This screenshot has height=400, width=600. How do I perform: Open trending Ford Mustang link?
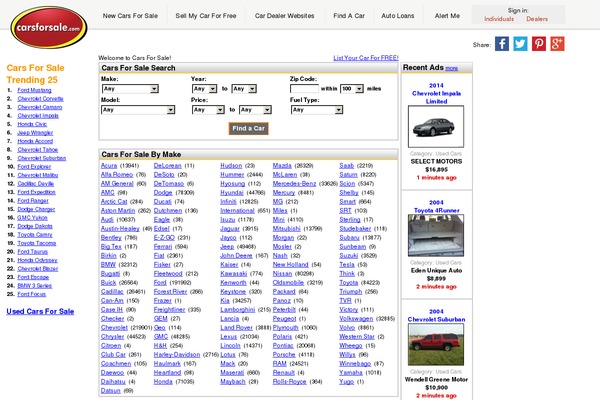coord(34,90)
